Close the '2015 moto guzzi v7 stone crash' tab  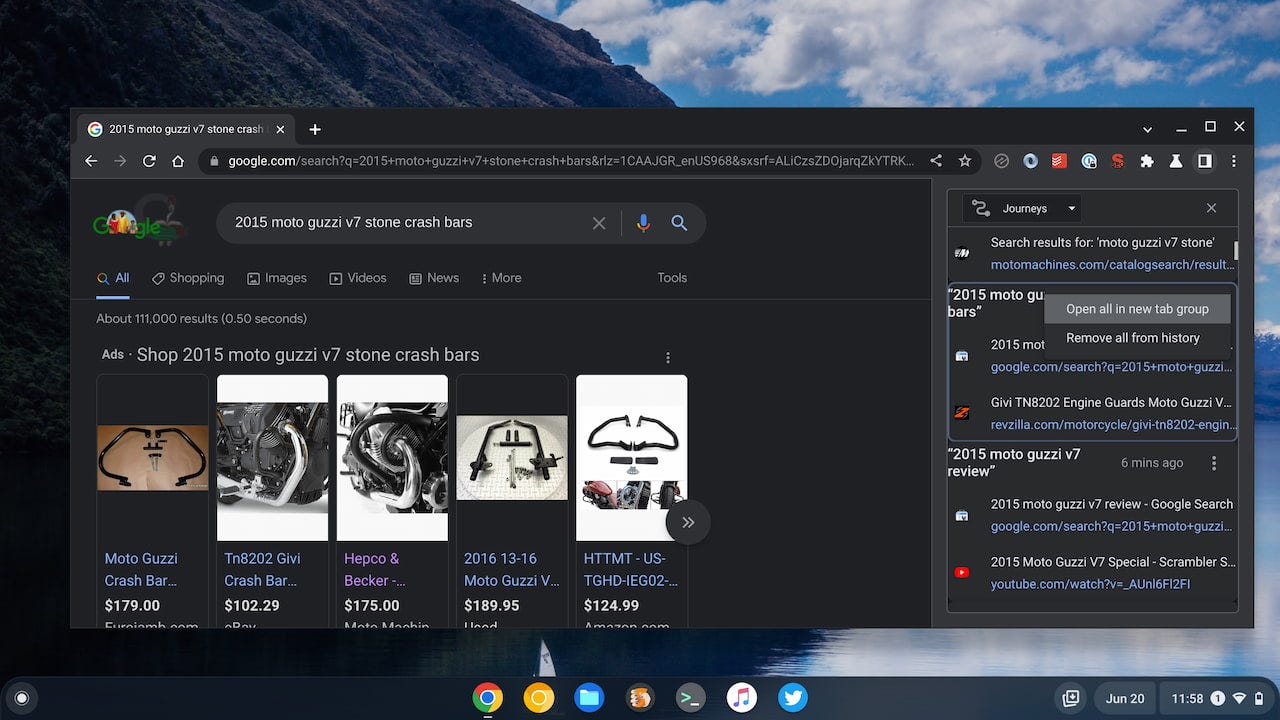280,129
